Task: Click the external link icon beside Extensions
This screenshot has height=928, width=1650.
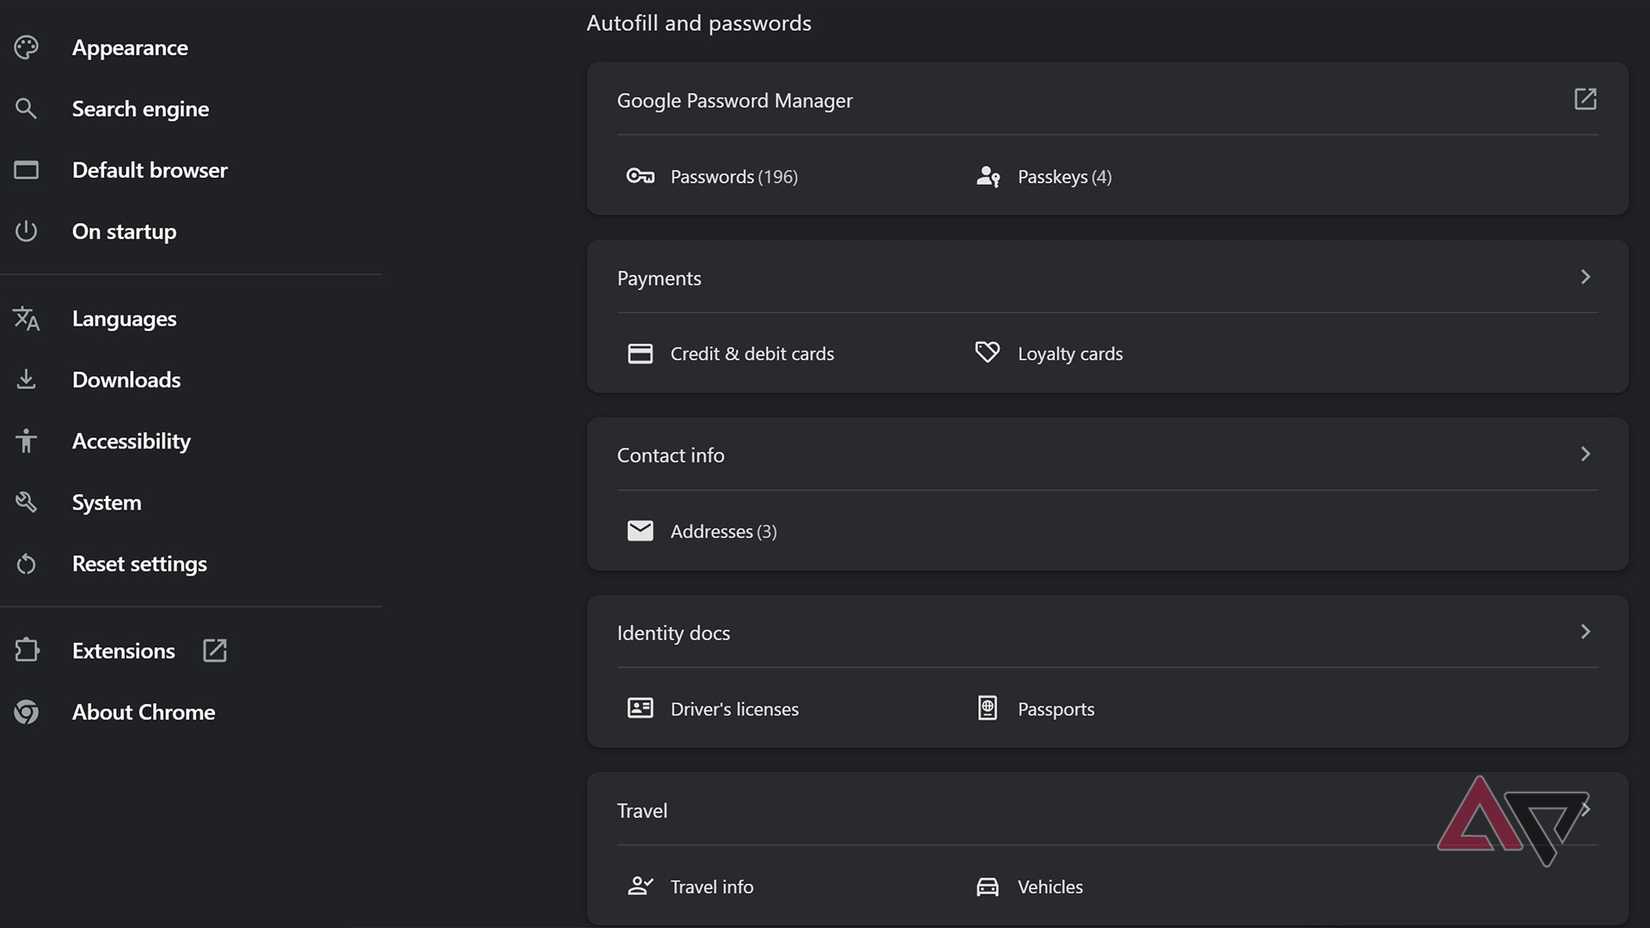Action: (x=215, y=650)
